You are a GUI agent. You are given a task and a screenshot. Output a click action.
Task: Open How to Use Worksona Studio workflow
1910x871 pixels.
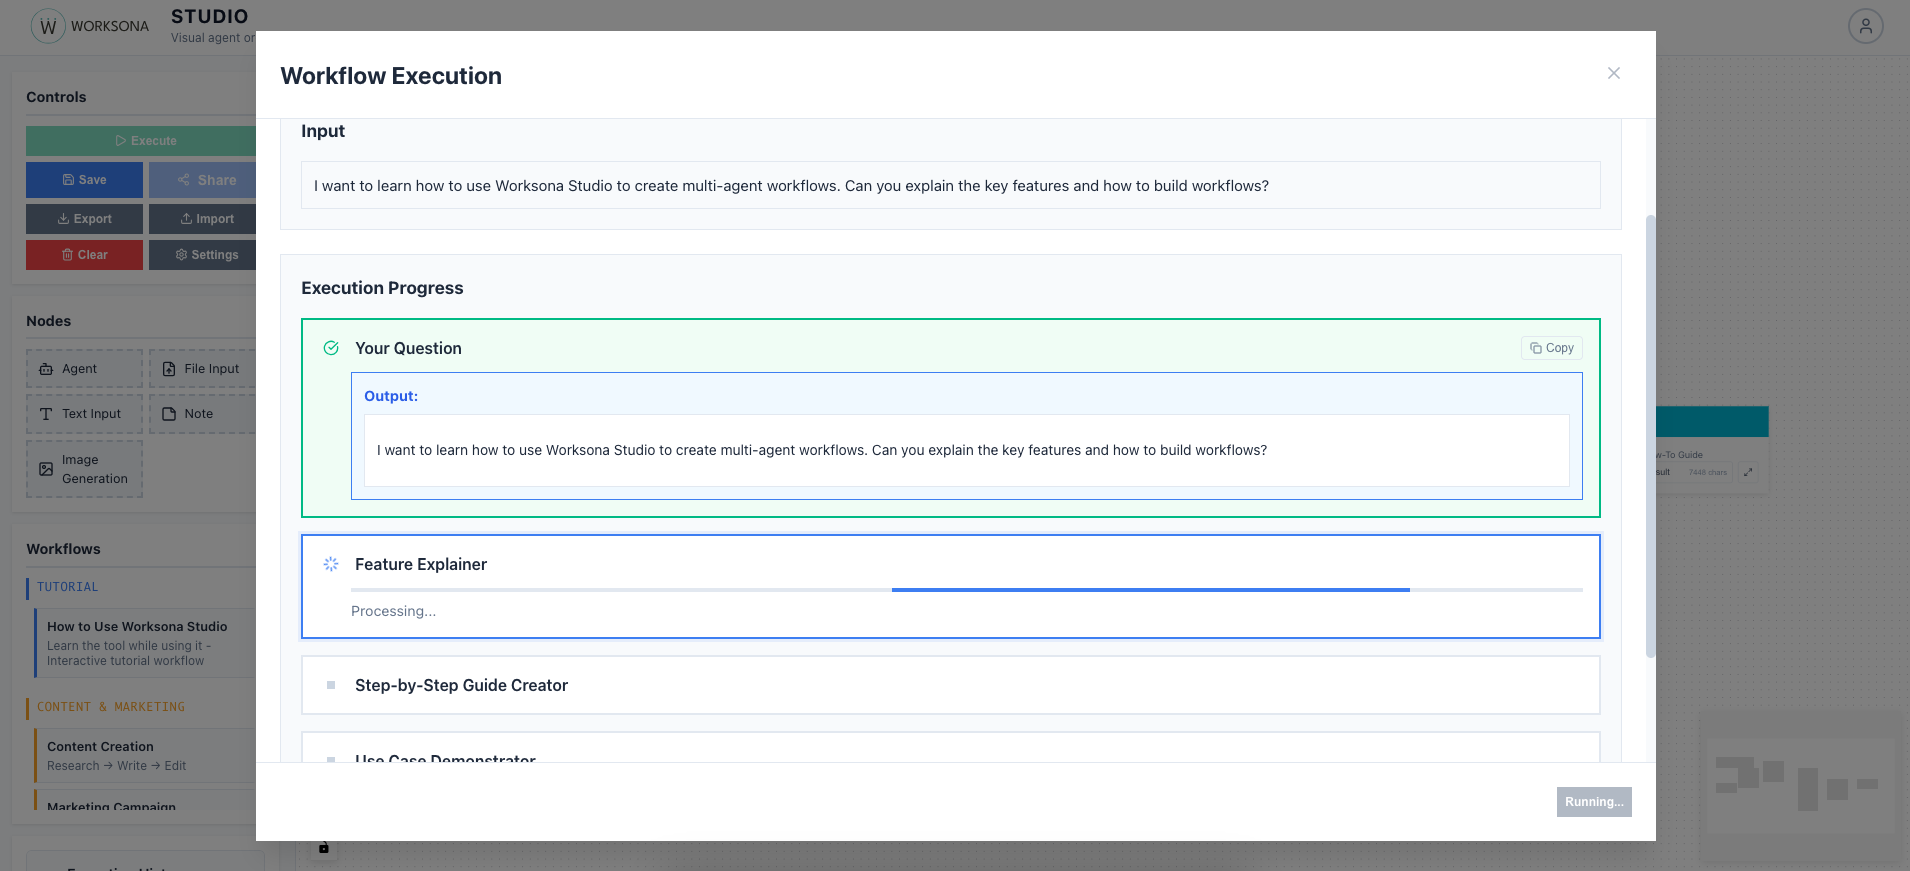[x=146, y=642]
